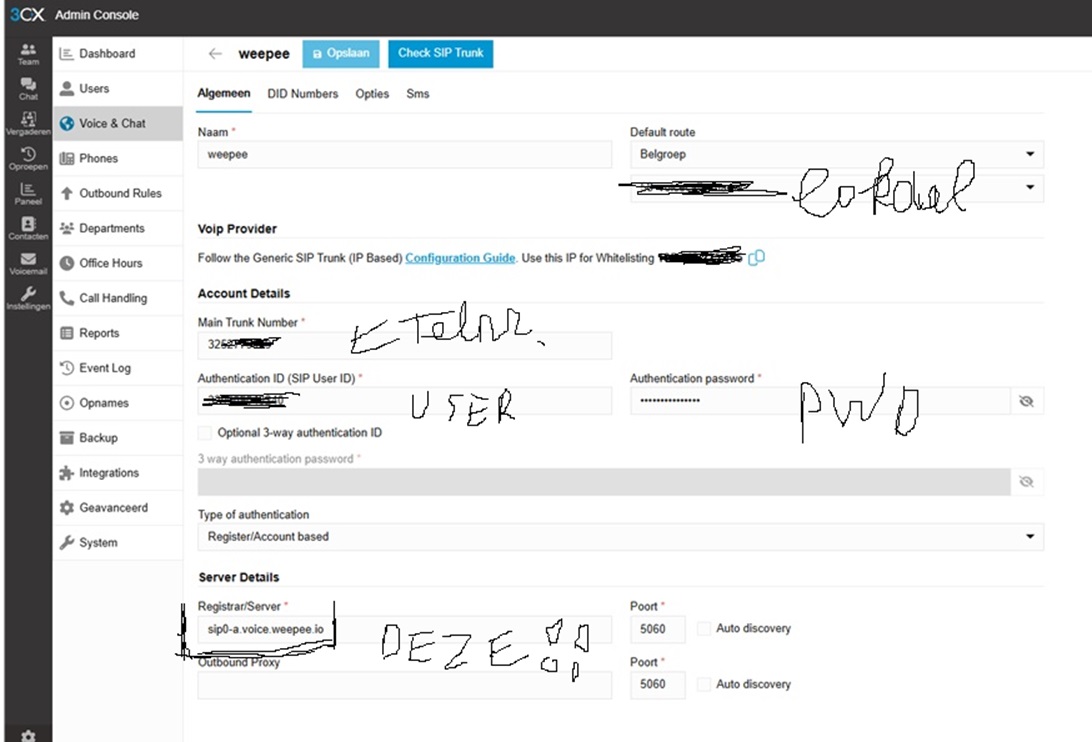Open Vergaderen meeting icon

point(28,123)
